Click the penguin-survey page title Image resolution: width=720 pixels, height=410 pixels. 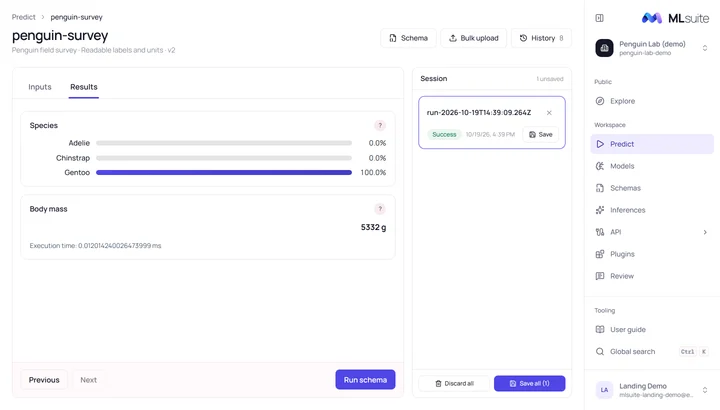[x=60, y=35]
